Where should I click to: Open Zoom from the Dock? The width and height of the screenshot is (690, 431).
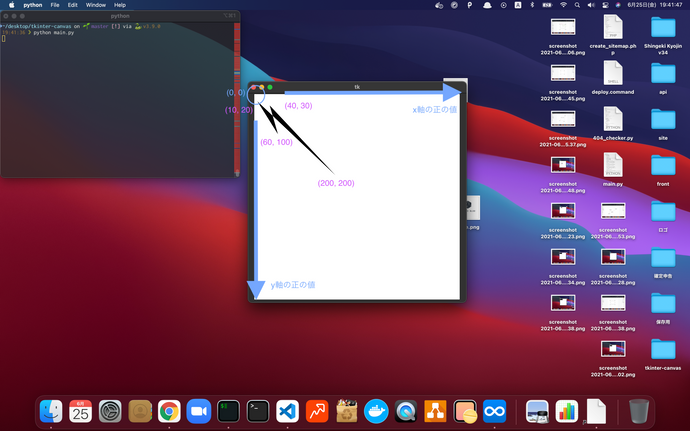tap(199, 411)
